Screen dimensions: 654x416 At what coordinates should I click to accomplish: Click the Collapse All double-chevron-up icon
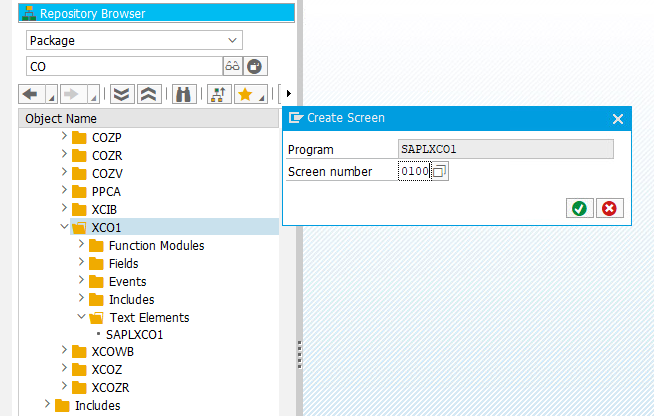click(x=147, y=95)
